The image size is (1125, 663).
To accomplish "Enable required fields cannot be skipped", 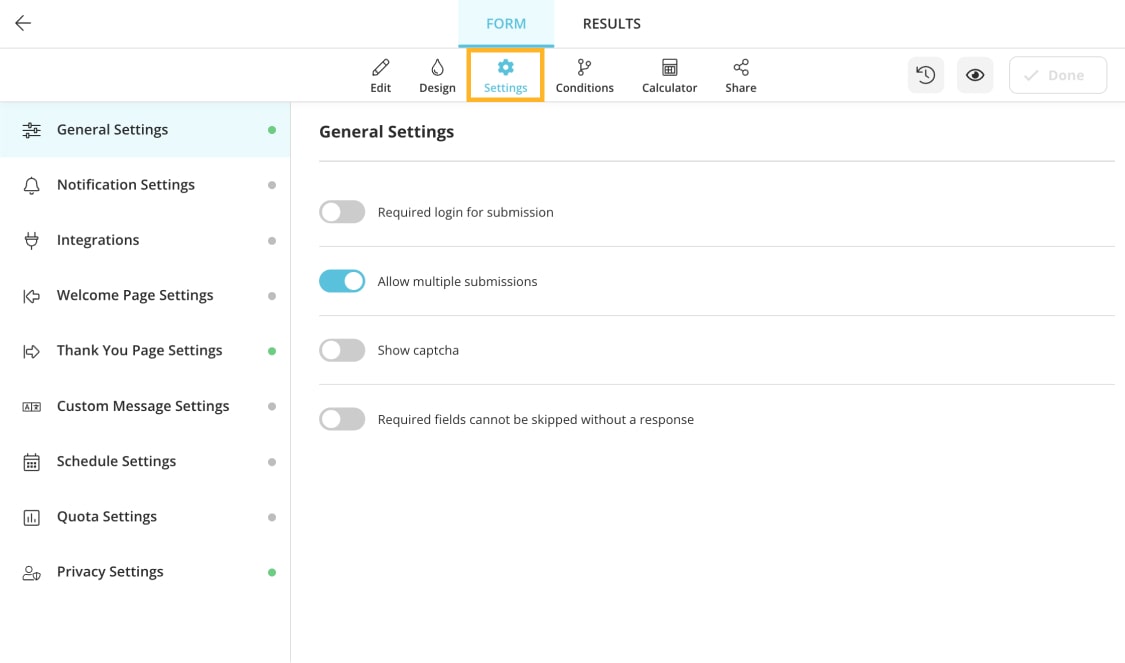I will click(342, 419).
